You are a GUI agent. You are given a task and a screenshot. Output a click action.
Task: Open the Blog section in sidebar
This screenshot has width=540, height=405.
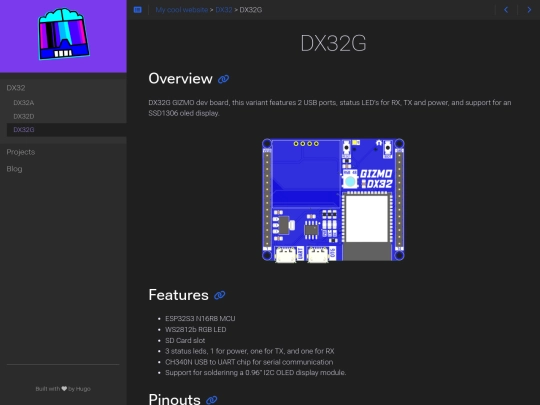[14, 169]
